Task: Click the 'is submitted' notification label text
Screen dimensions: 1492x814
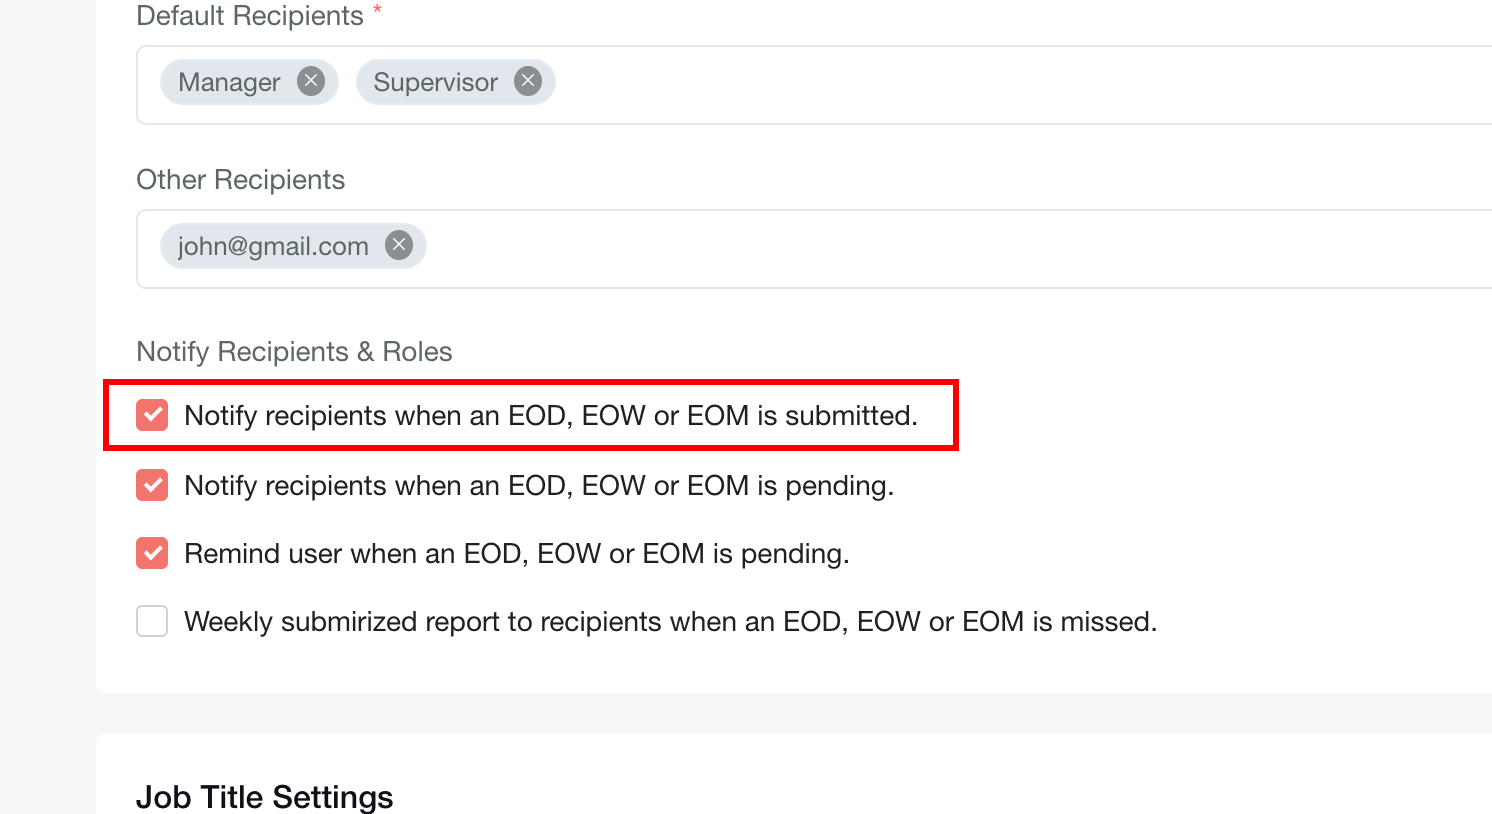Action: tap(550, 416)
